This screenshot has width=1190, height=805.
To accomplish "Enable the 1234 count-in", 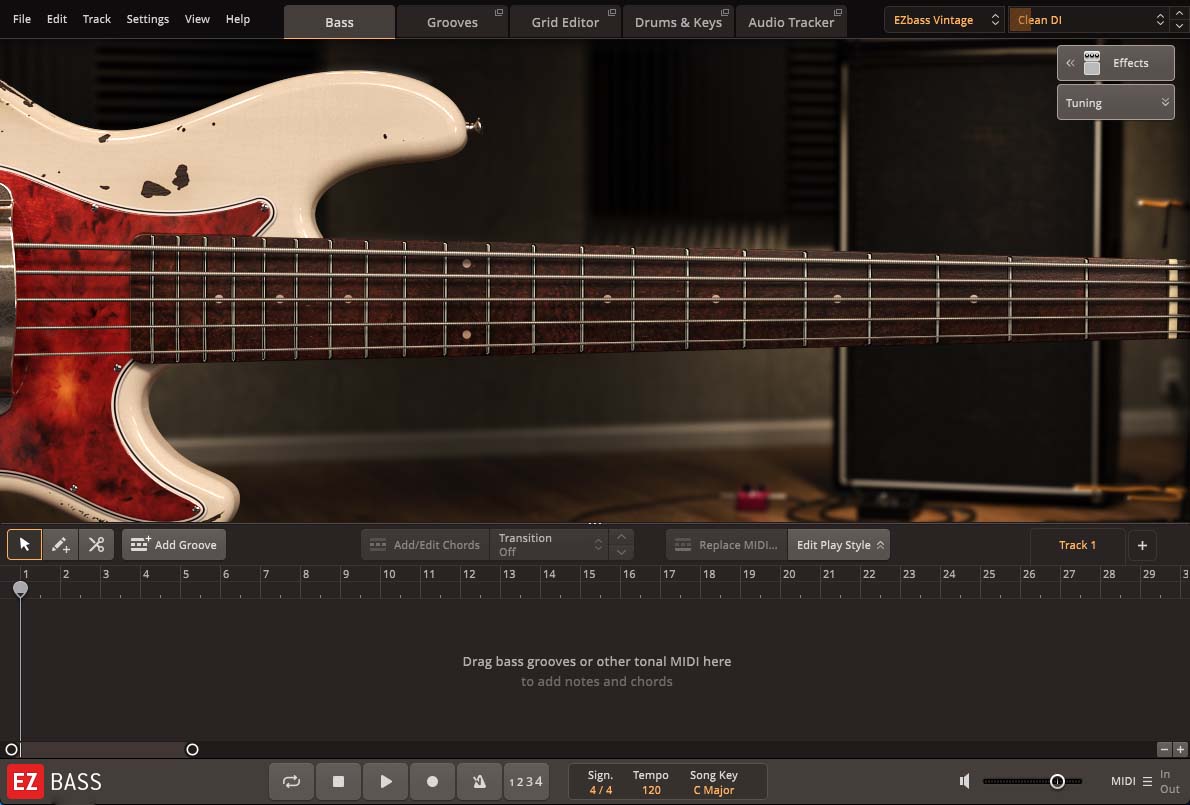I will pyautogui.click(x=526, y=781).
